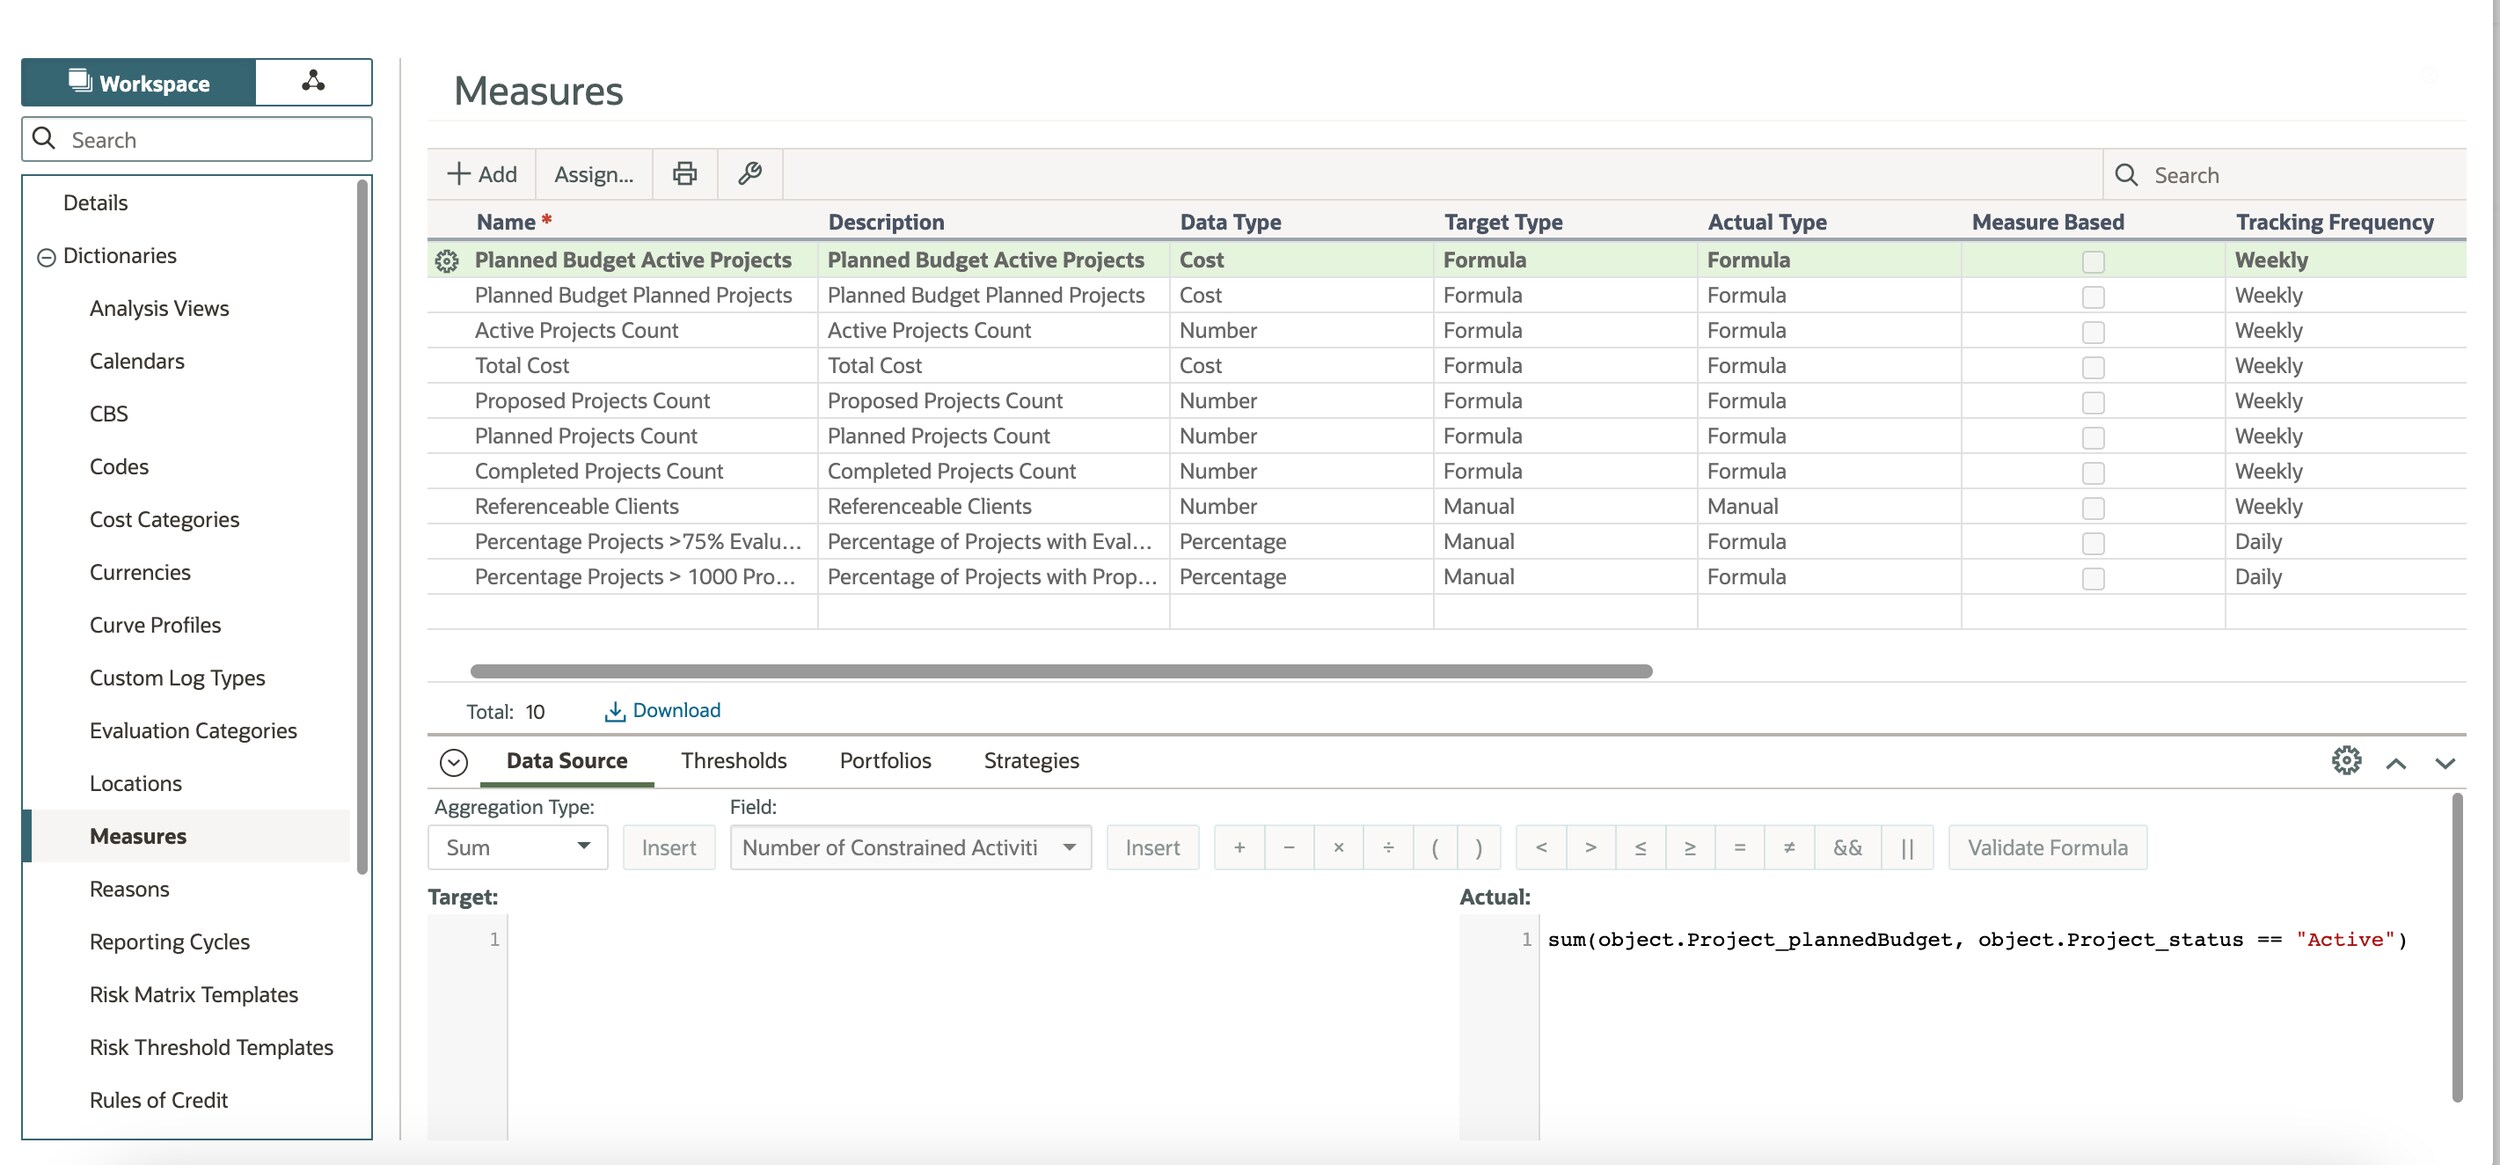Check Measure Based for Total Cost

[2093, 367]
